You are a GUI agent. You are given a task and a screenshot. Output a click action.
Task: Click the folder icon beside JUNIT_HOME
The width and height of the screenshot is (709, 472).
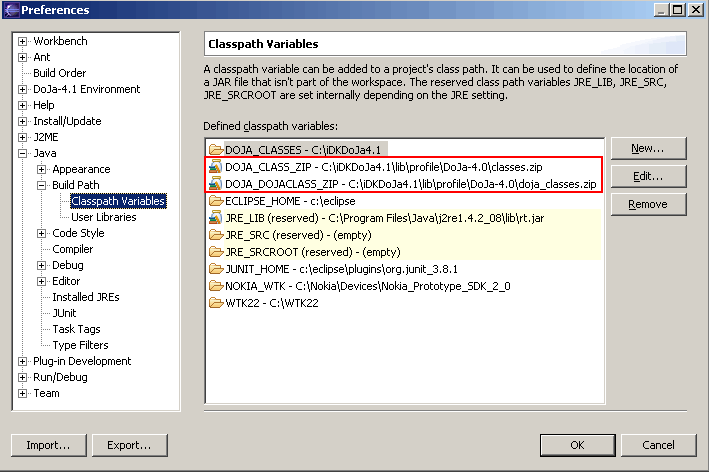216,269
